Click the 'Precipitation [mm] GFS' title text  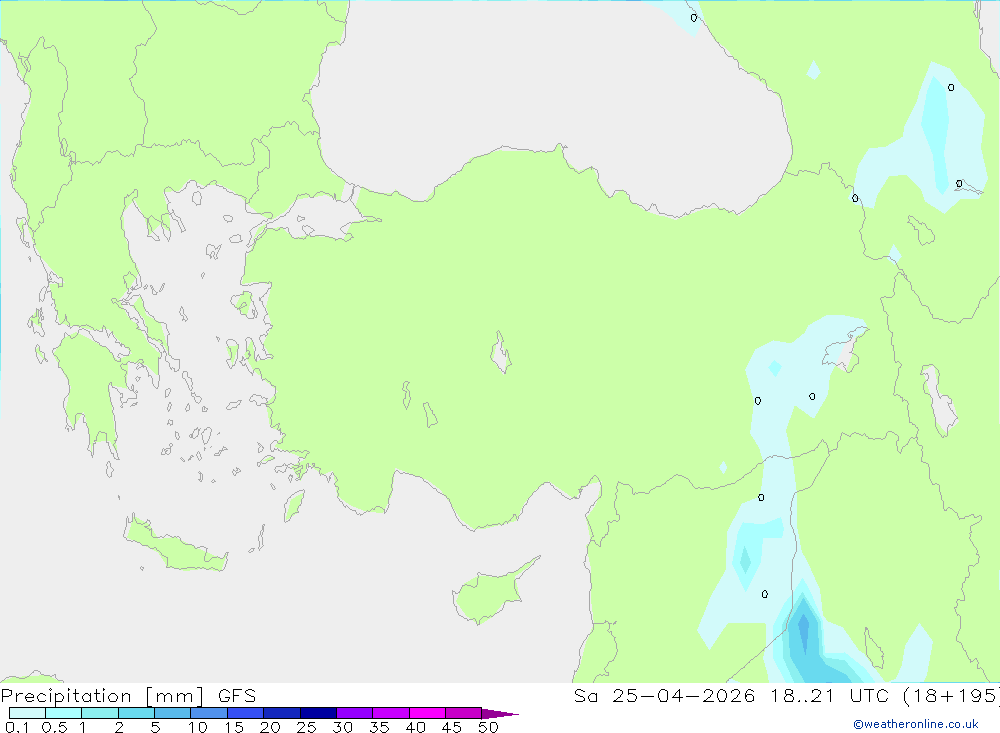(128, 696)
